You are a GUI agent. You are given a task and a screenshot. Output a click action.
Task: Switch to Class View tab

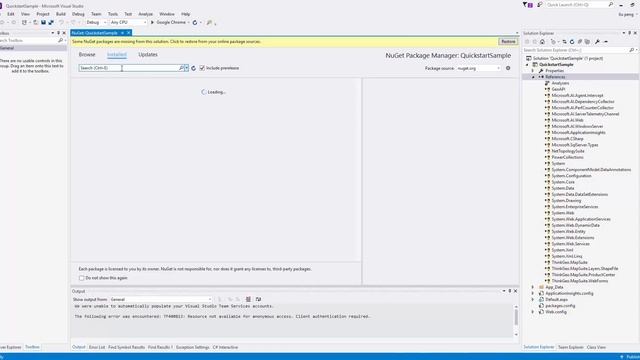(596, 347)
